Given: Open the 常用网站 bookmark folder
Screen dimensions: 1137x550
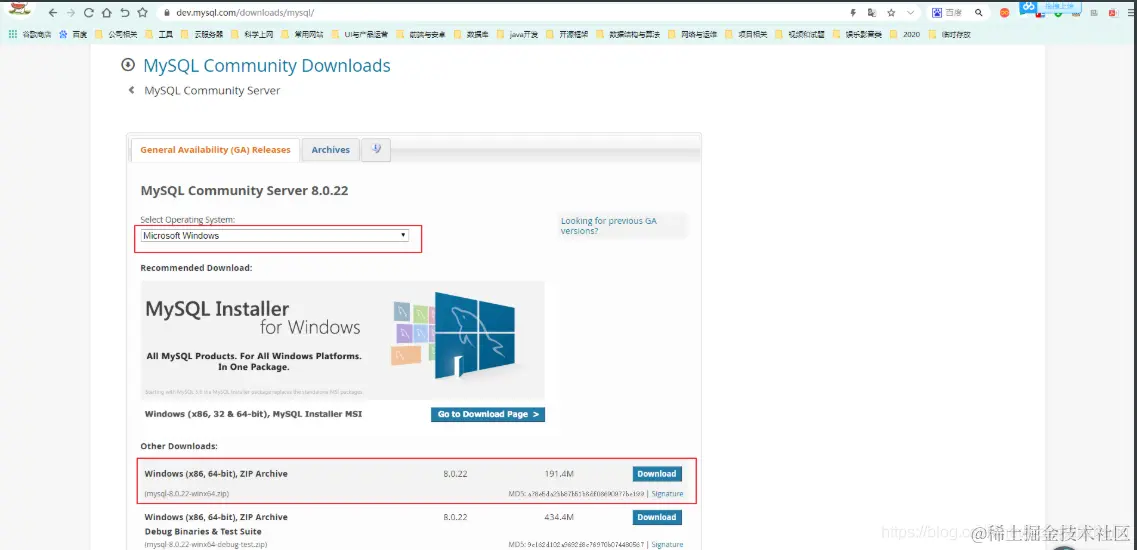Looking at the screenshot, I should pos(302,34).
